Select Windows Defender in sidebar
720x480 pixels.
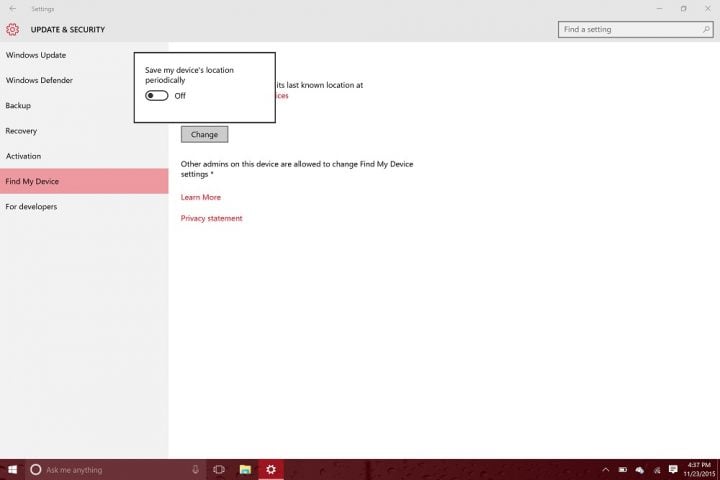(x=84, y=80)
